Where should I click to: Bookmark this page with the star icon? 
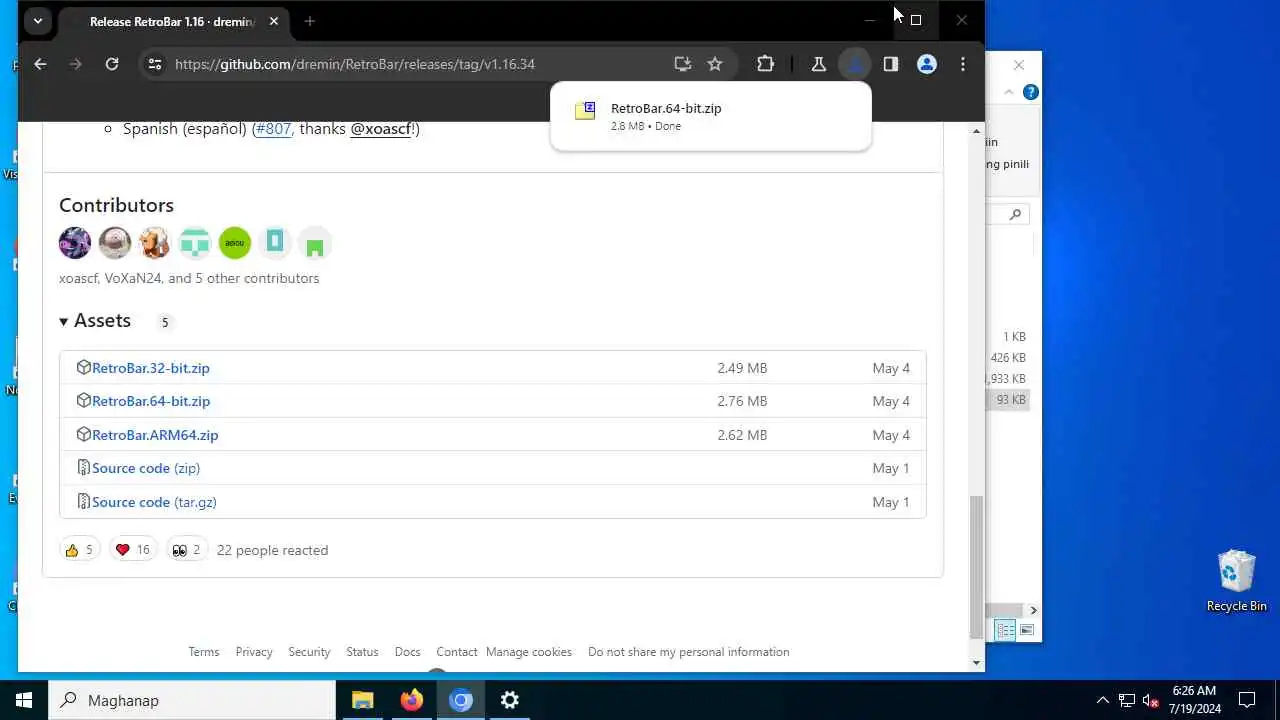point(715,64)
